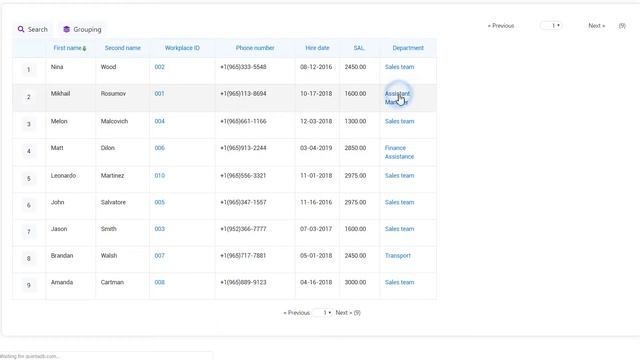Click the purple Grouping icon
The height and width of the screenshot is (360, 640).
[x=67, y=29]
